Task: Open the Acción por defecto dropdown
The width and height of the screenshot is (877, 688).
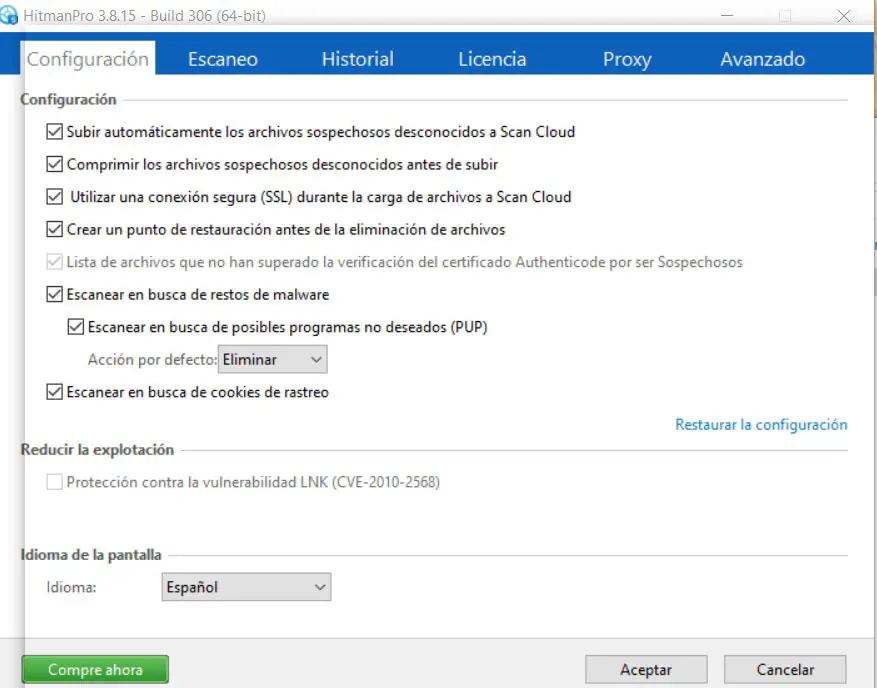Action: 273,359
